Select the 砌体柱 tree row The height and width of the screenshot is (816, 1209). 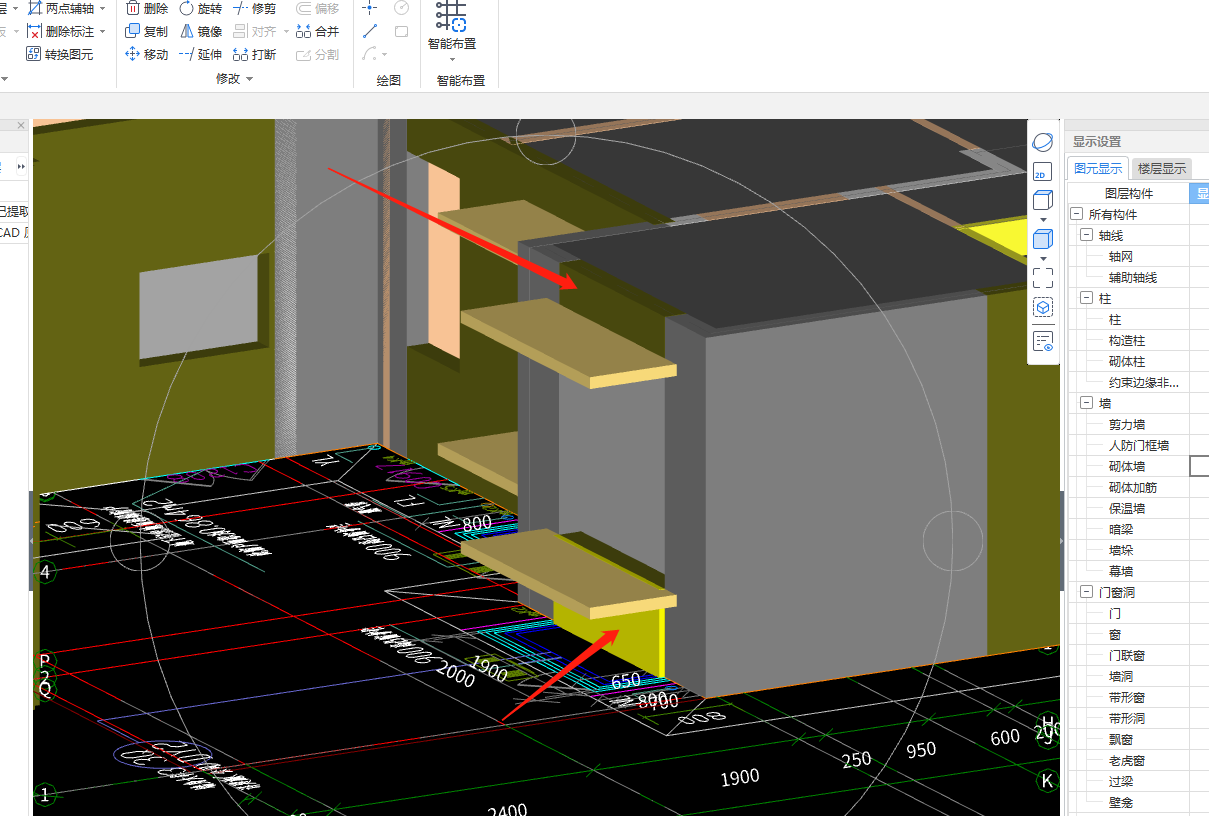coord(1128,361)
